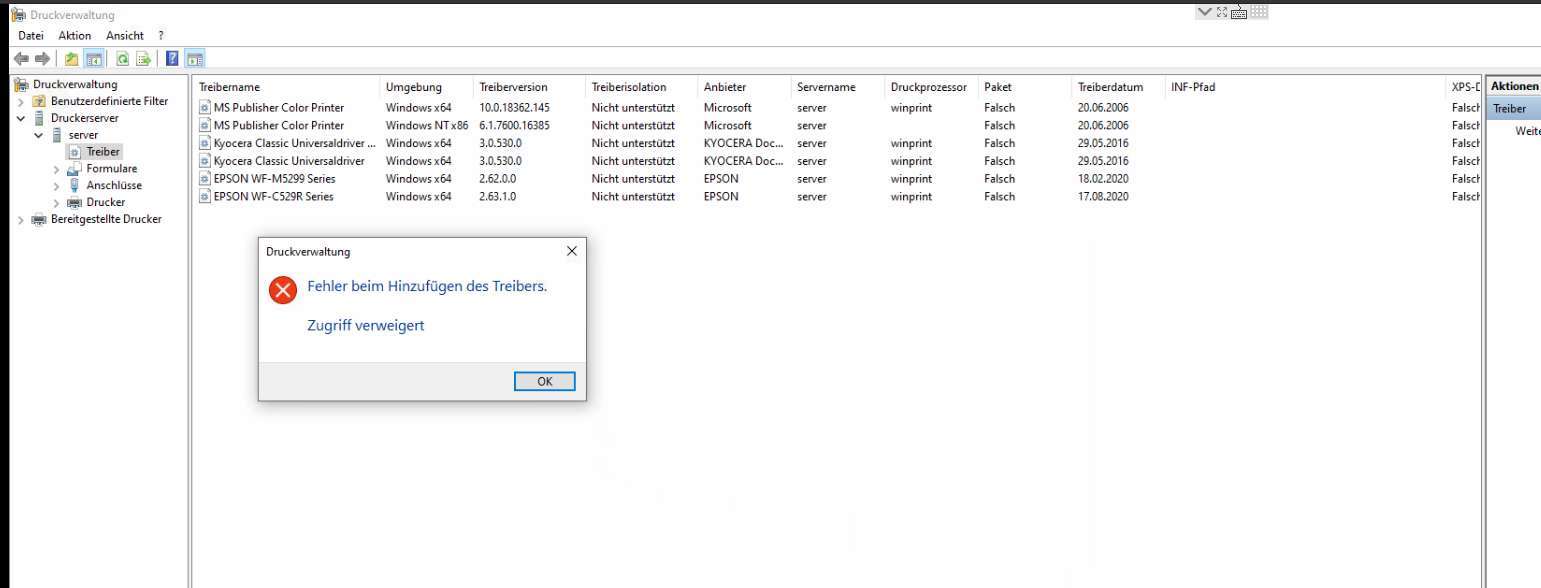Click the EPSON WF-M5299 Series driver icon
This screenshot has width=1541, height=588.
(x=205, y=179)
